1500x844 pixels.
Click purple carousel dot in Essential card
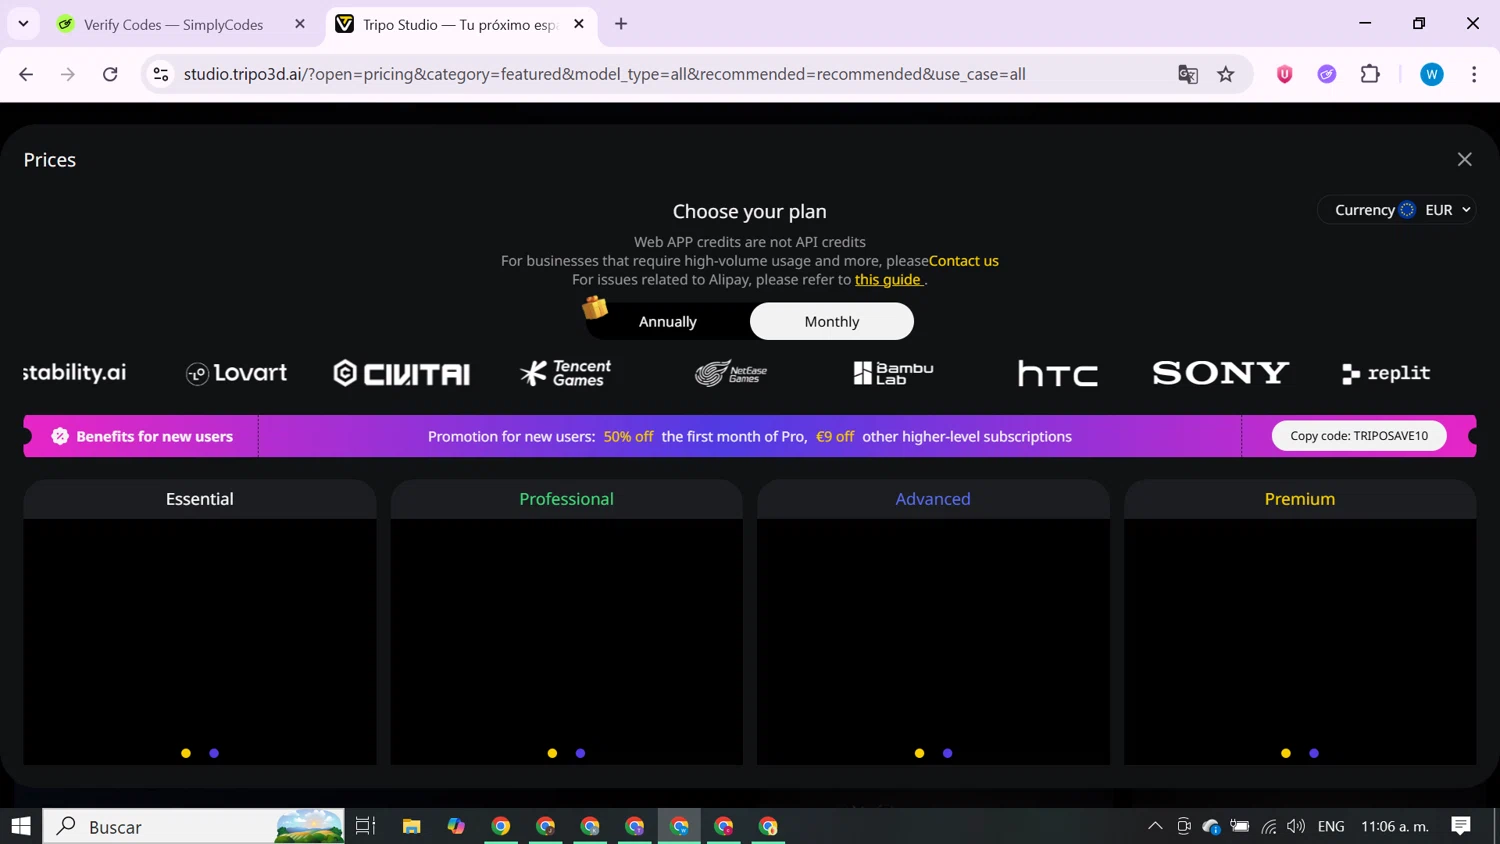(x=214, y=753)
